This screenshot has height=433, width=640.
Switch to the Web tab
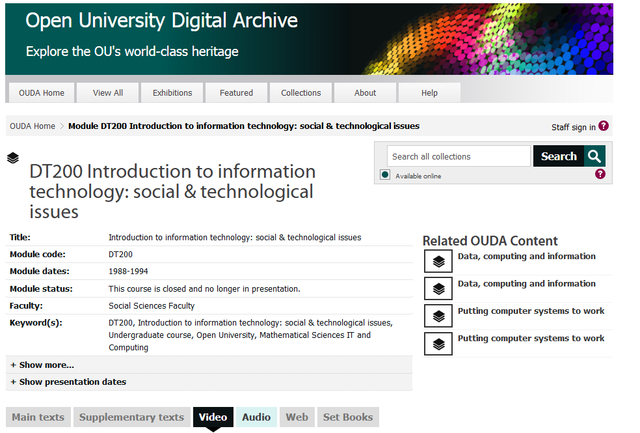(x=297, y=417)
